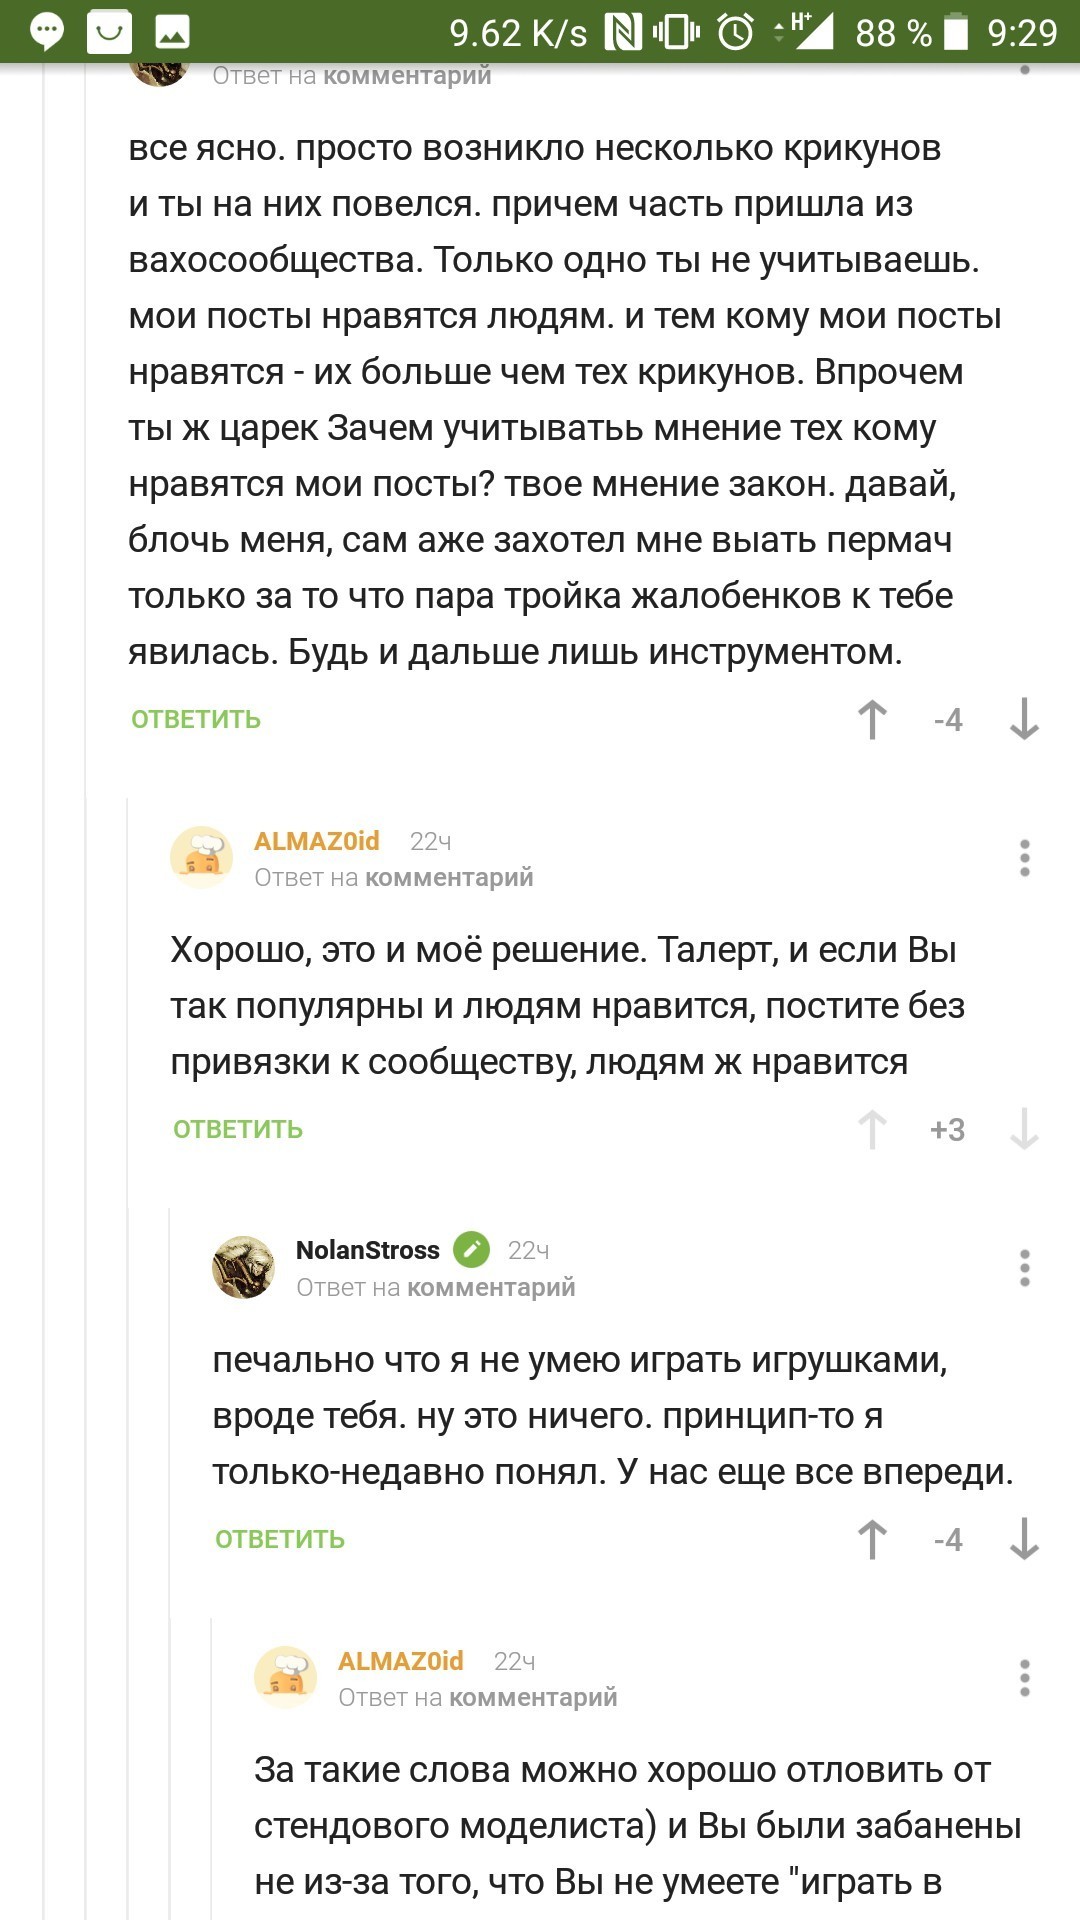
Task: Open the parent comment link in ALMAZ0id's last reply
Action: click(x=532, y=1698)
